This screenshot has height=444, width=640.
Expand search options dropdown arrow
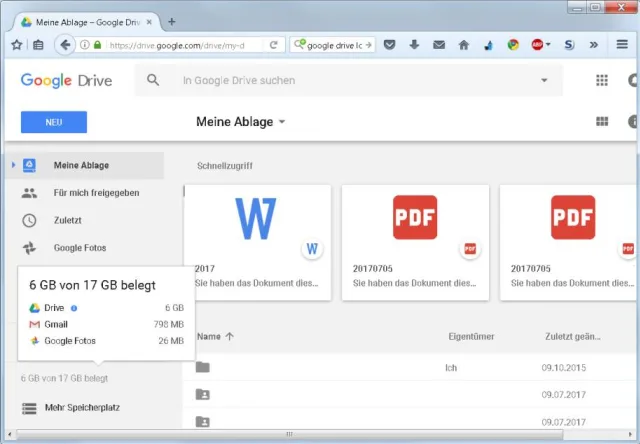[544, 80]
